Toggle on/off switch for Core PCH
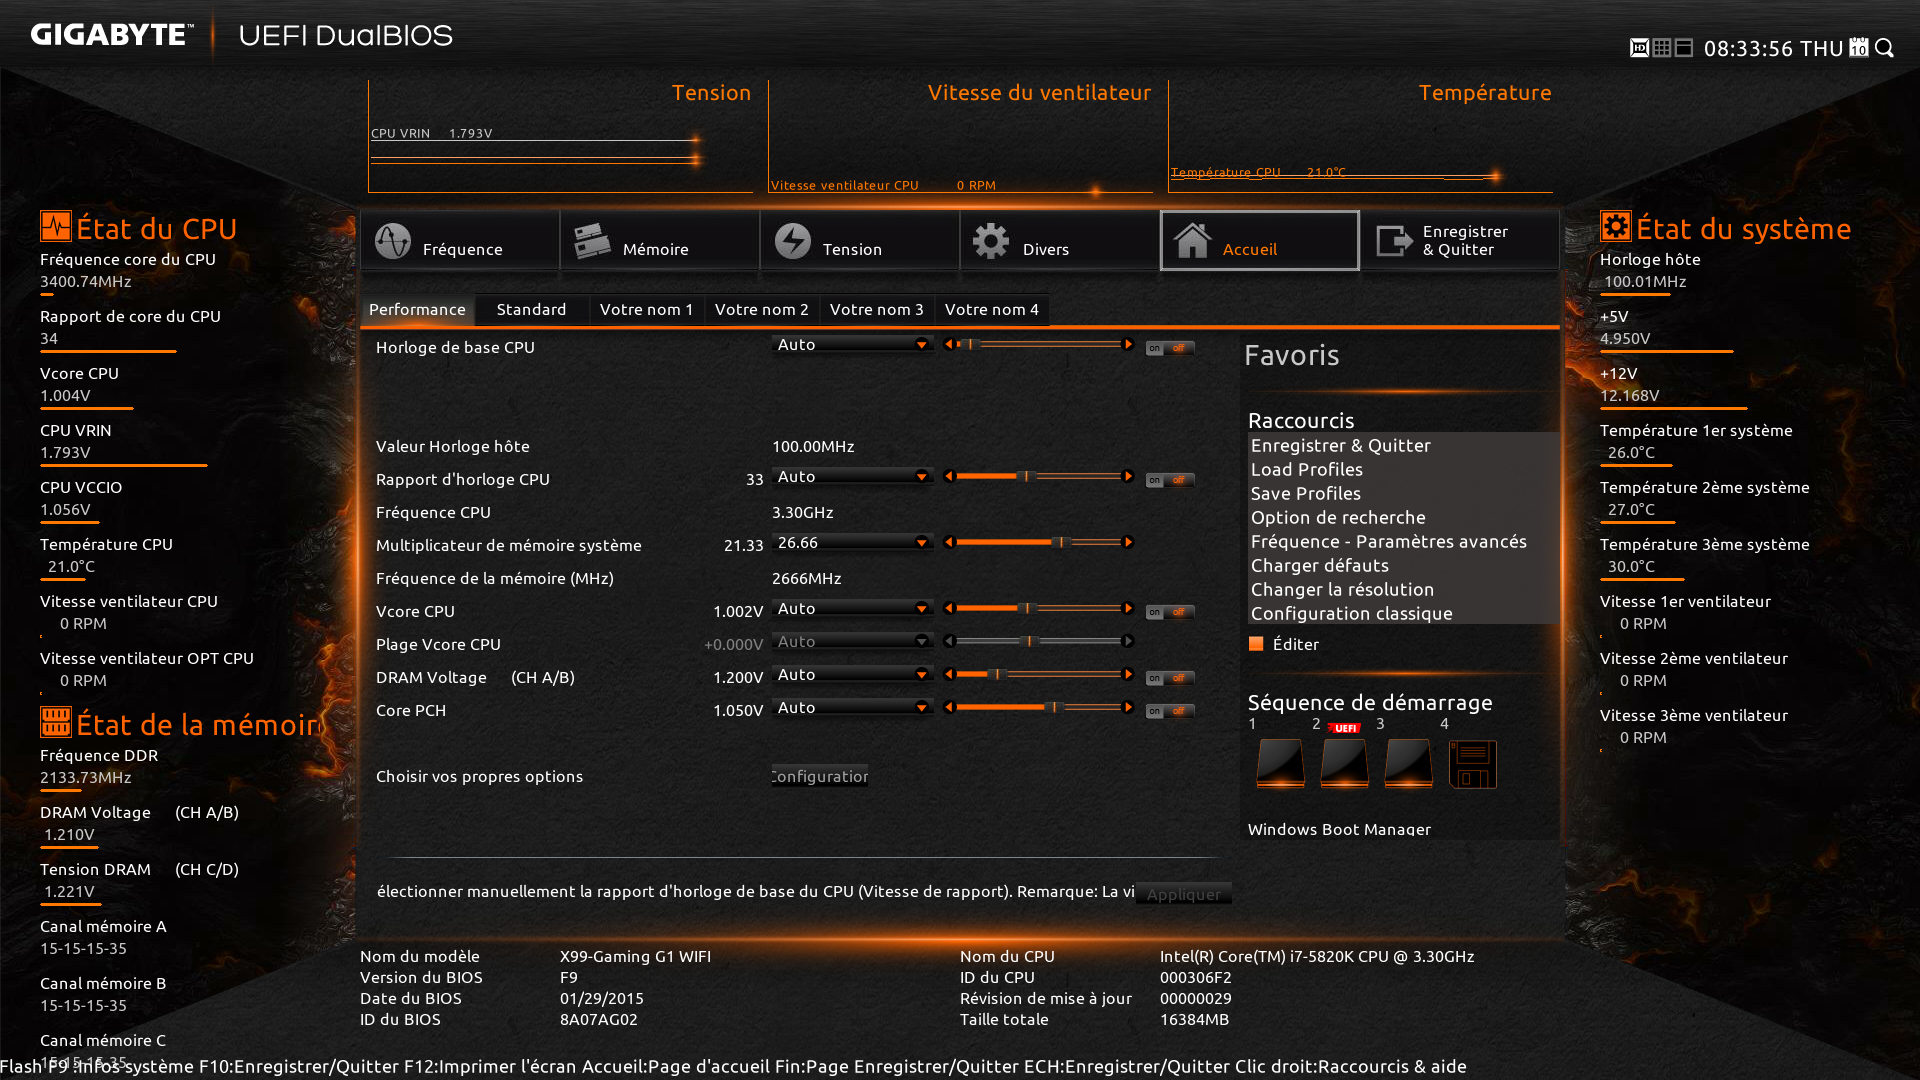The image size is (1920, 1080). pyautogui.click(x=1170, y=711)
